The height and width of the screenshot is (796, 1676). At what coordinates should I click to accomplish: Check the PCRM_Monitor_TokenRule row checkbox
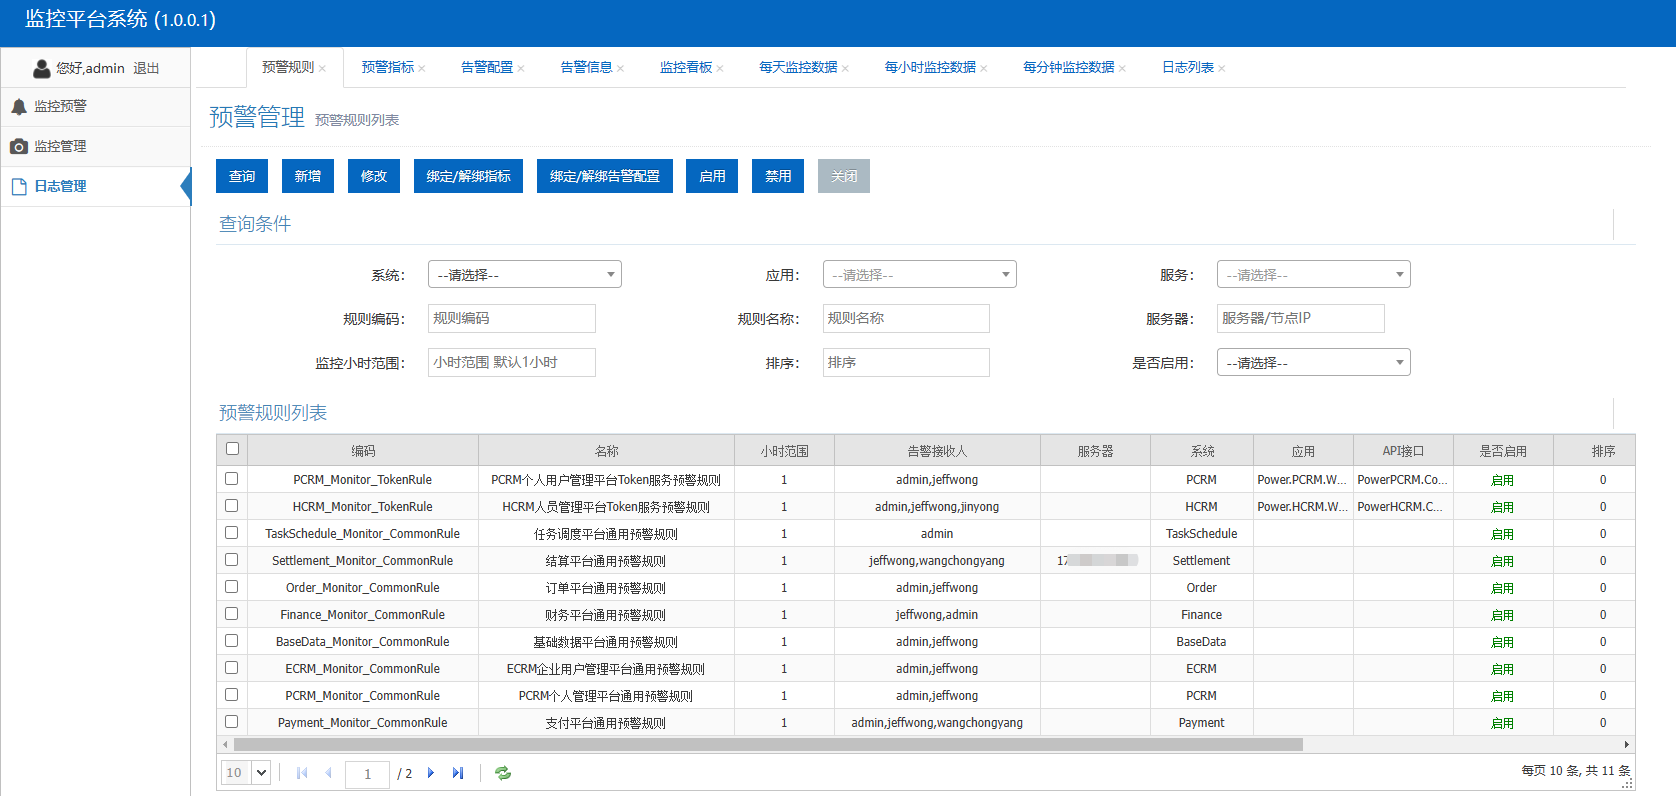[x=232, y=479]
